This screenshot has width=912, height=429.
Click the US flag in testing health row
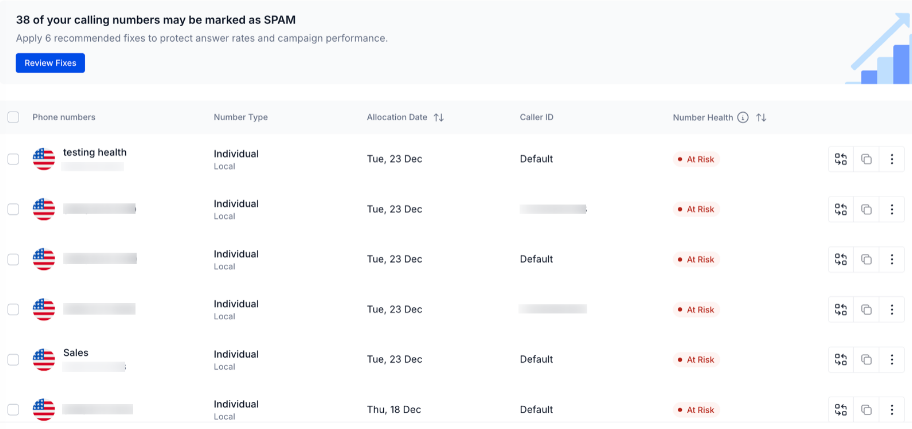44,159
